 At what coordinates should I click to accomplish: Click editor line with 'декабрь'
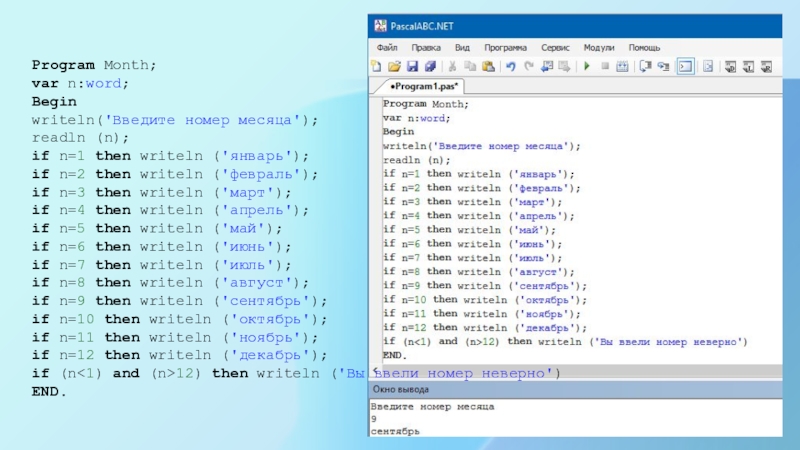click(485, 328)
